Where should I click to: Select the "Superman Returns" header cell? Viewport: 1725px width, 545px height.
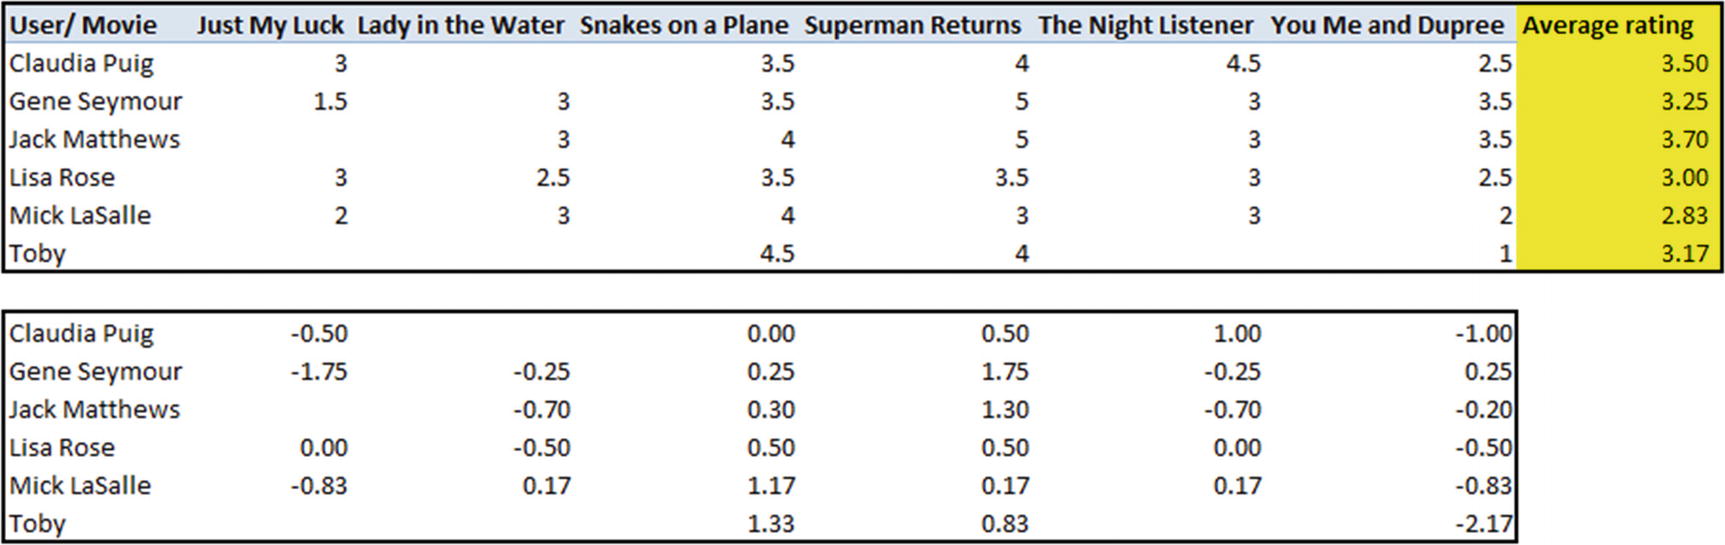[912, 25]
